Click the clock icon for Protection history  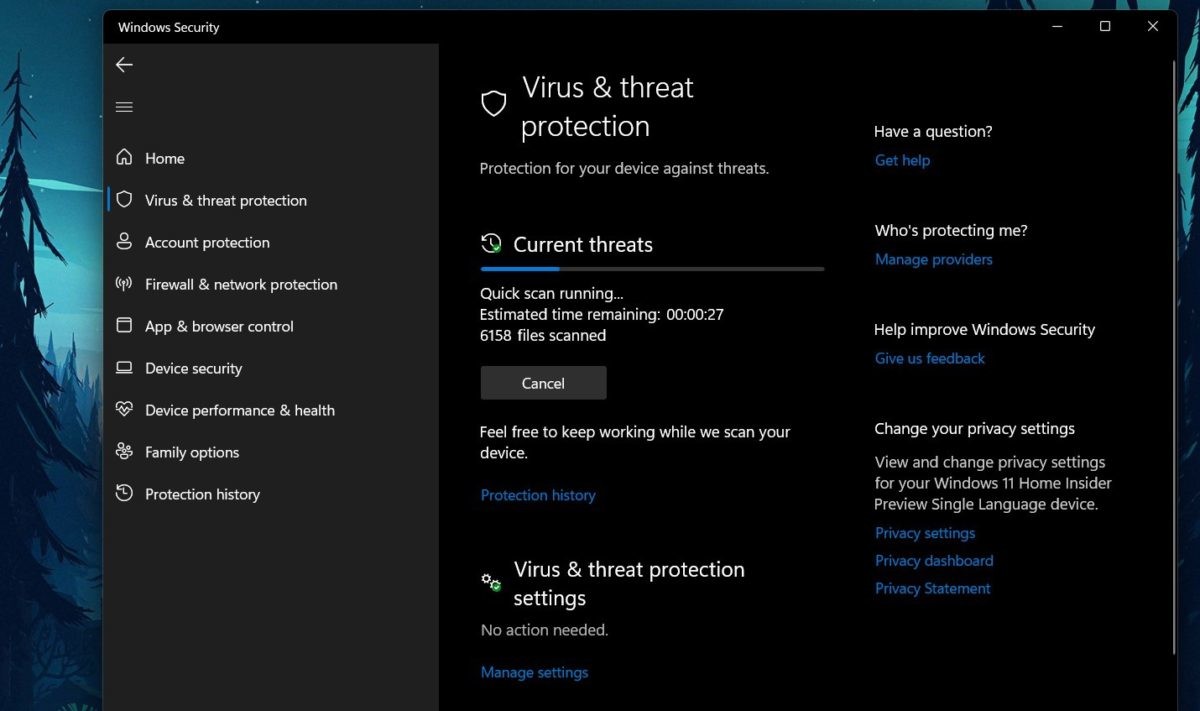(x=124, y=494)
